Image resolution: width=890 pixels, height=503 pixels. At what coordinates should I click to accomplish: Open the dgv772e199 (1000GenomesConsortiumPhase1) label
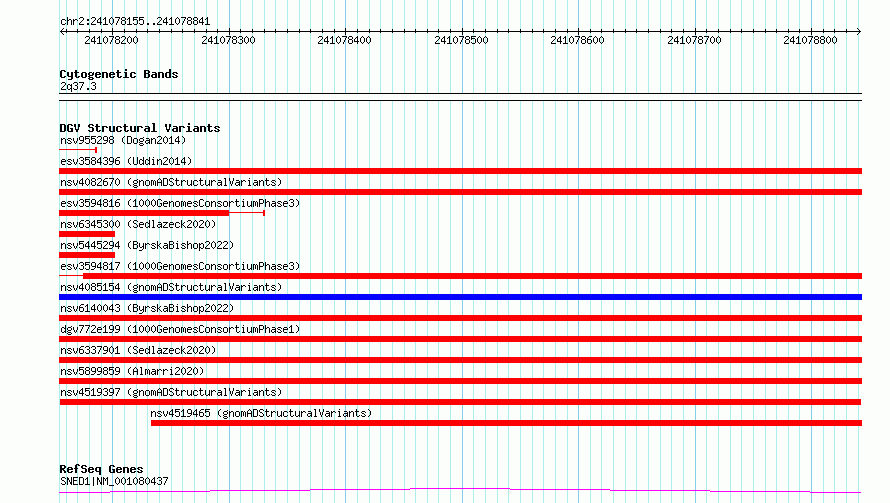click(180, 329)
